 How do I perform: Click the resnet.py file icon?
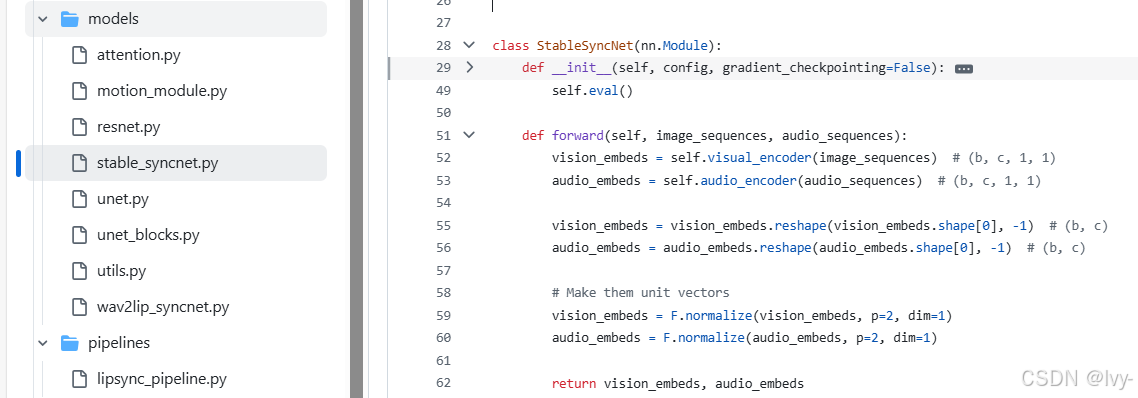[x=80, y=127]
